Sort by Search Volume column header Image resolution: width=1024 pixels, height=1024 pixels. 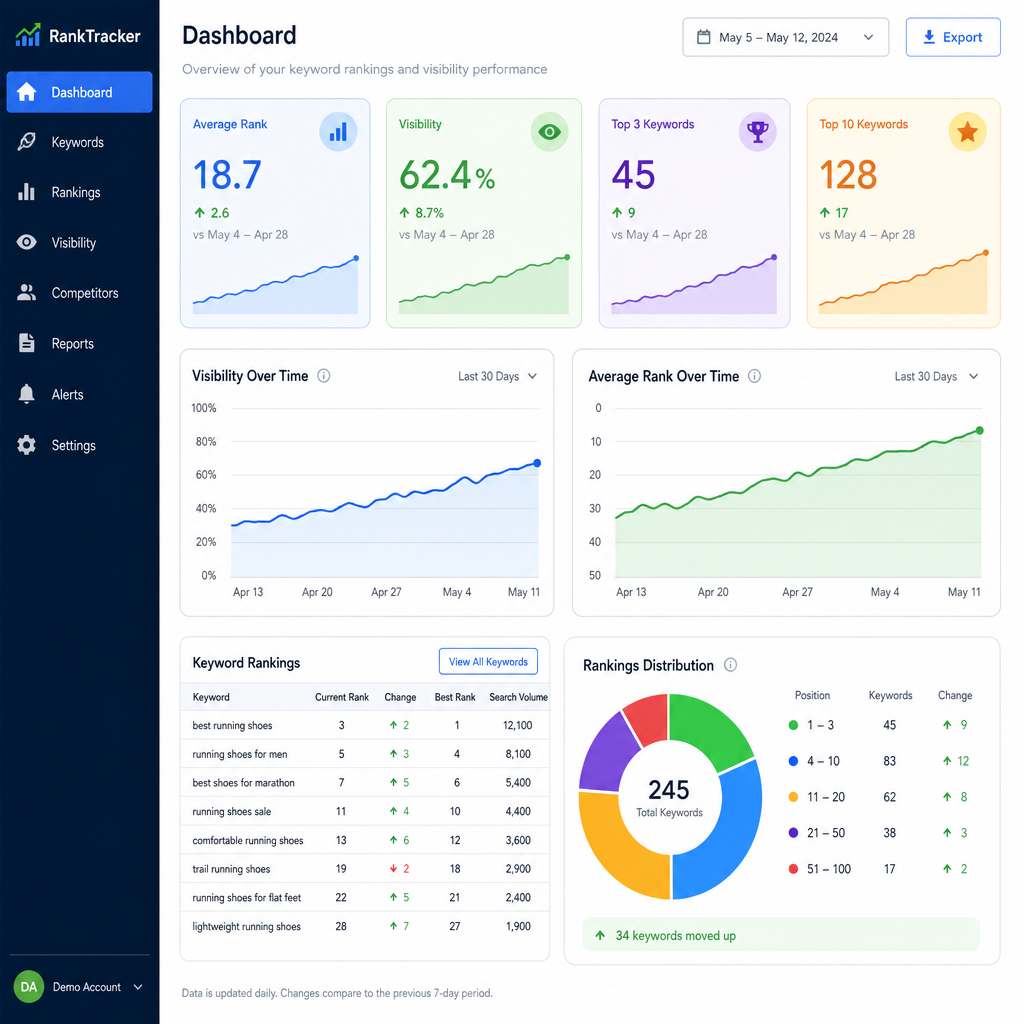coord(519,697)
